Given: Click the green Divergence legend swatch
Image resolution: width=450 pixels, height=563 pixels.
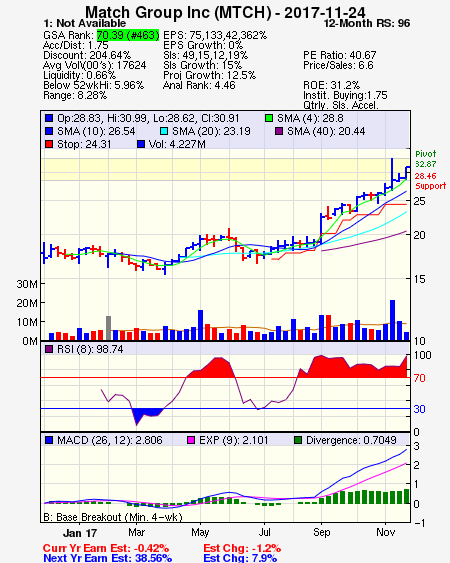Looking at the screenshot, I should 298,440.
